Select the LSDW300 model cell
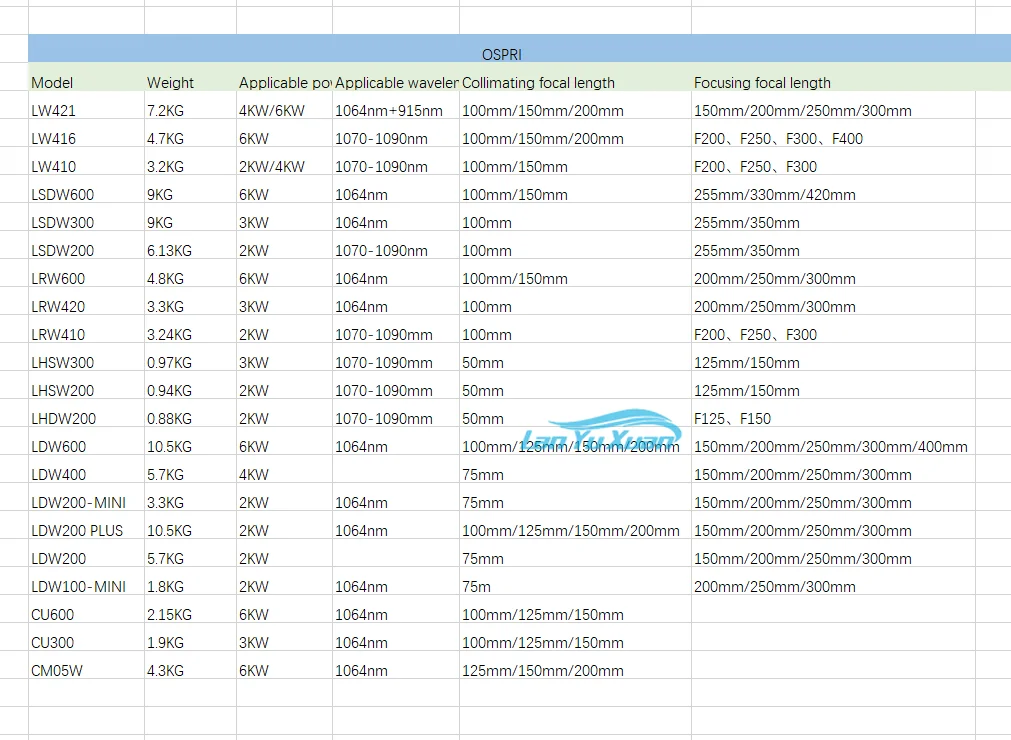 point(86,217)
